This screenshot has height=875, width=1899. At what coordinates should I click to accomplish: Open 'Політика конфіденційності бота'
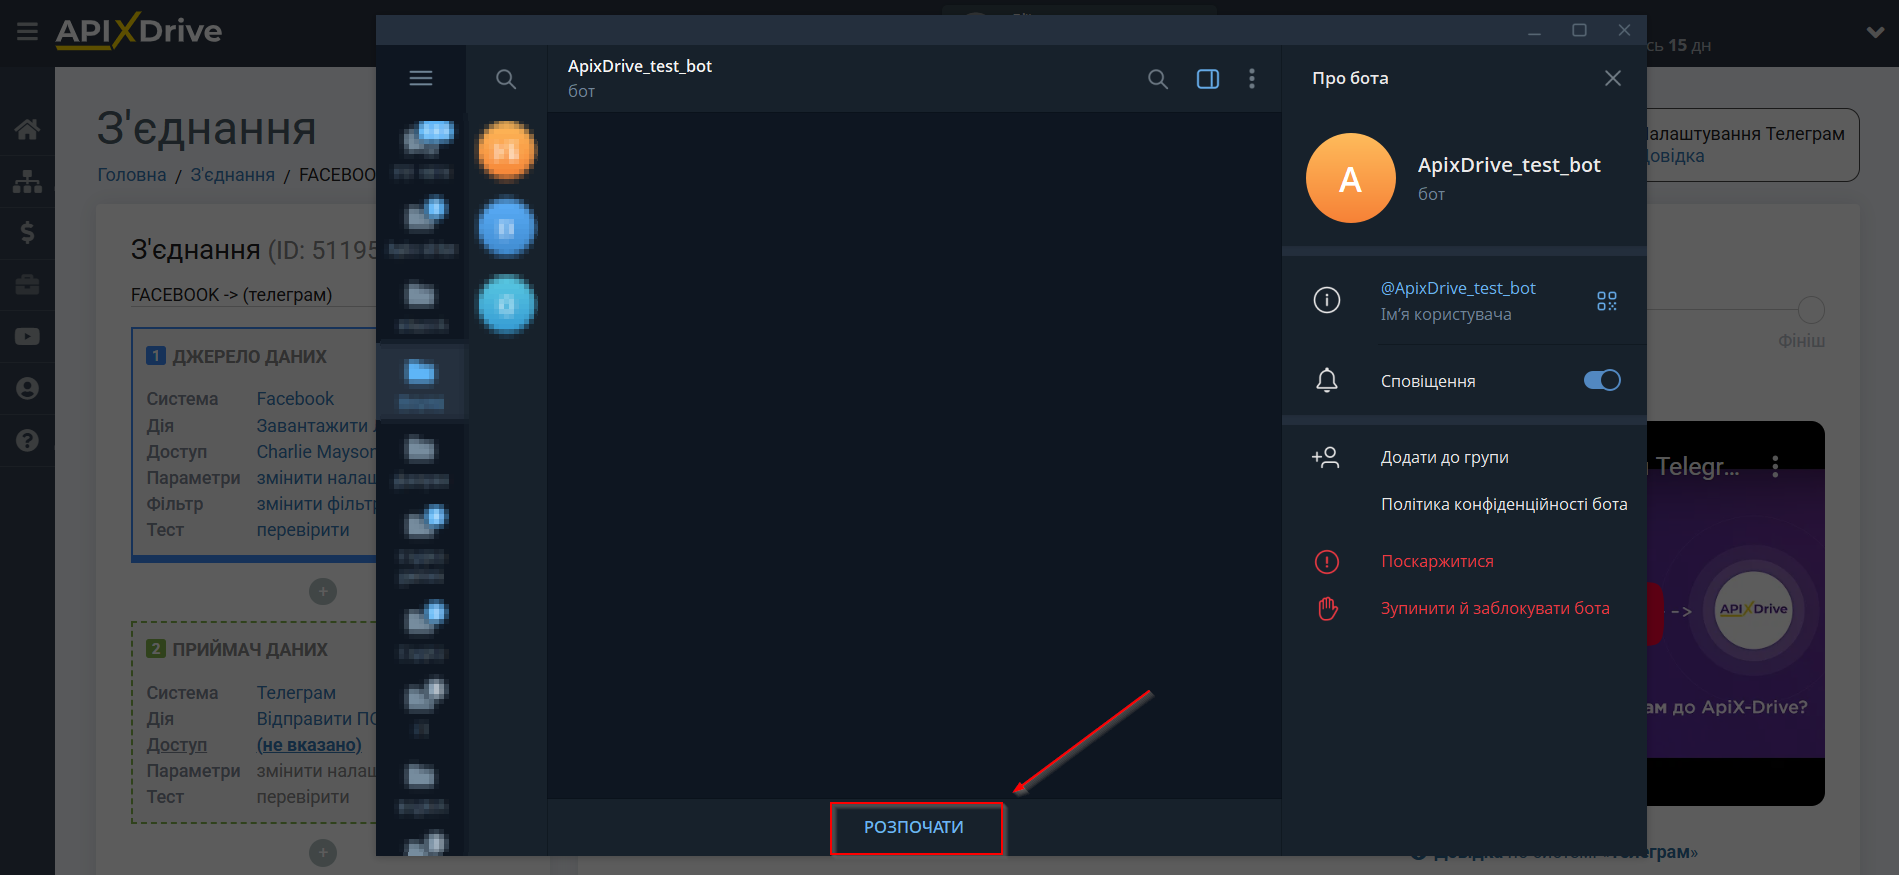tap(1504, 504)
